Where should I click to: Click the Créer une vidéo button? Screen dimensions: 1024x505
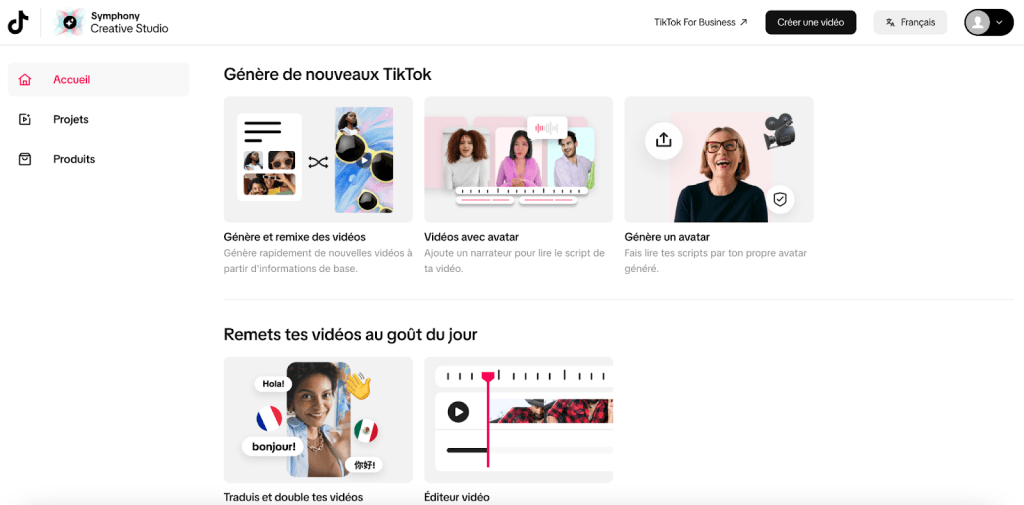pos(810,22)
